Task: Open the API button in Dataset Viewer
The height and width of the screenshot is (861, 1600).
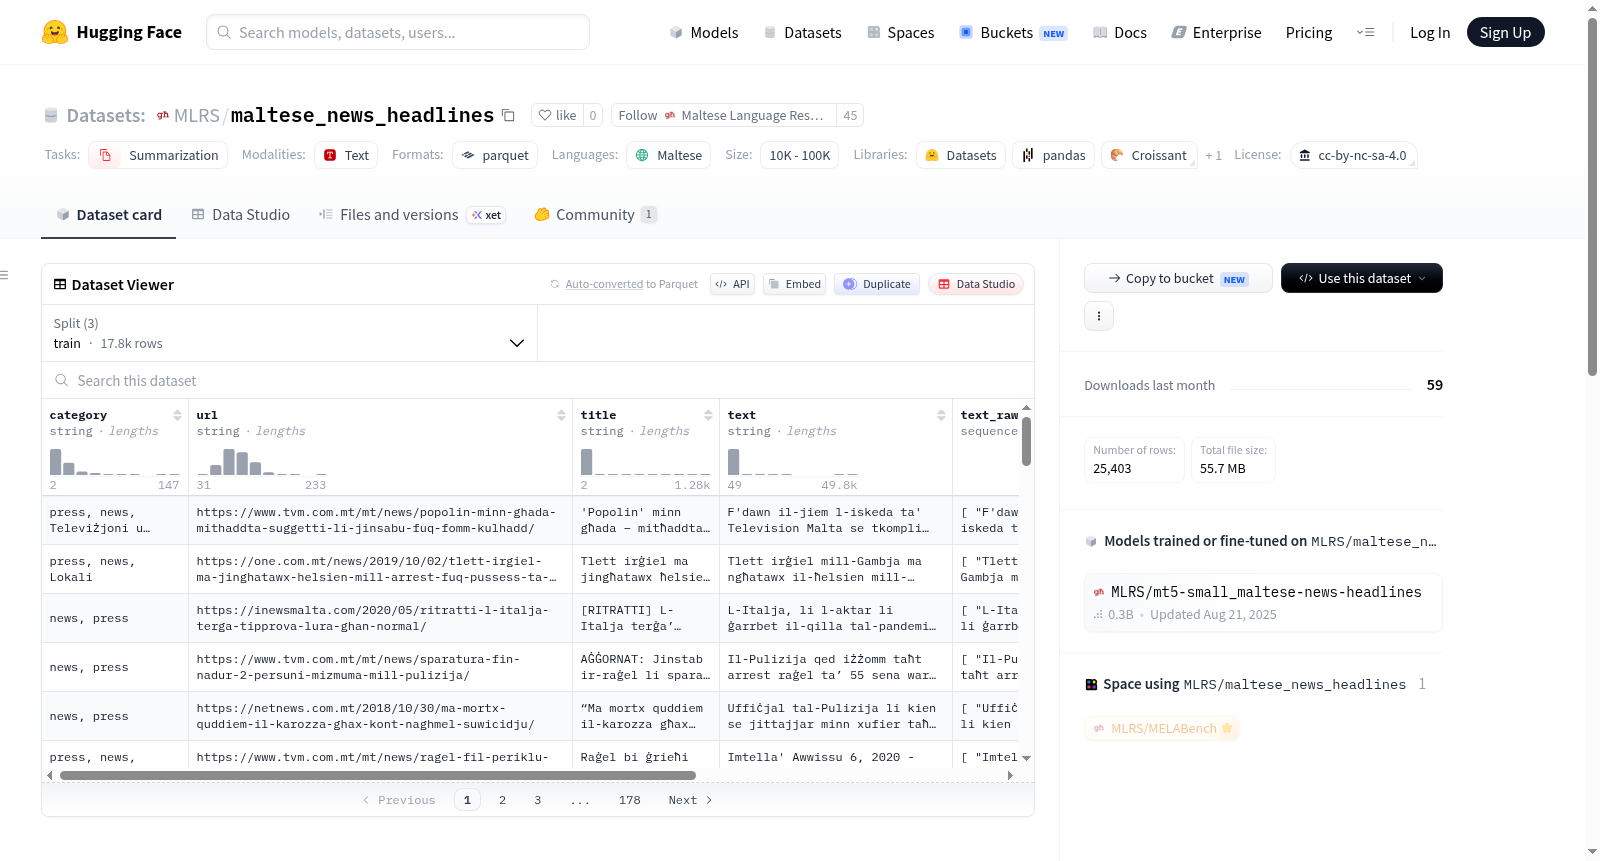Action: coord(732,284)
